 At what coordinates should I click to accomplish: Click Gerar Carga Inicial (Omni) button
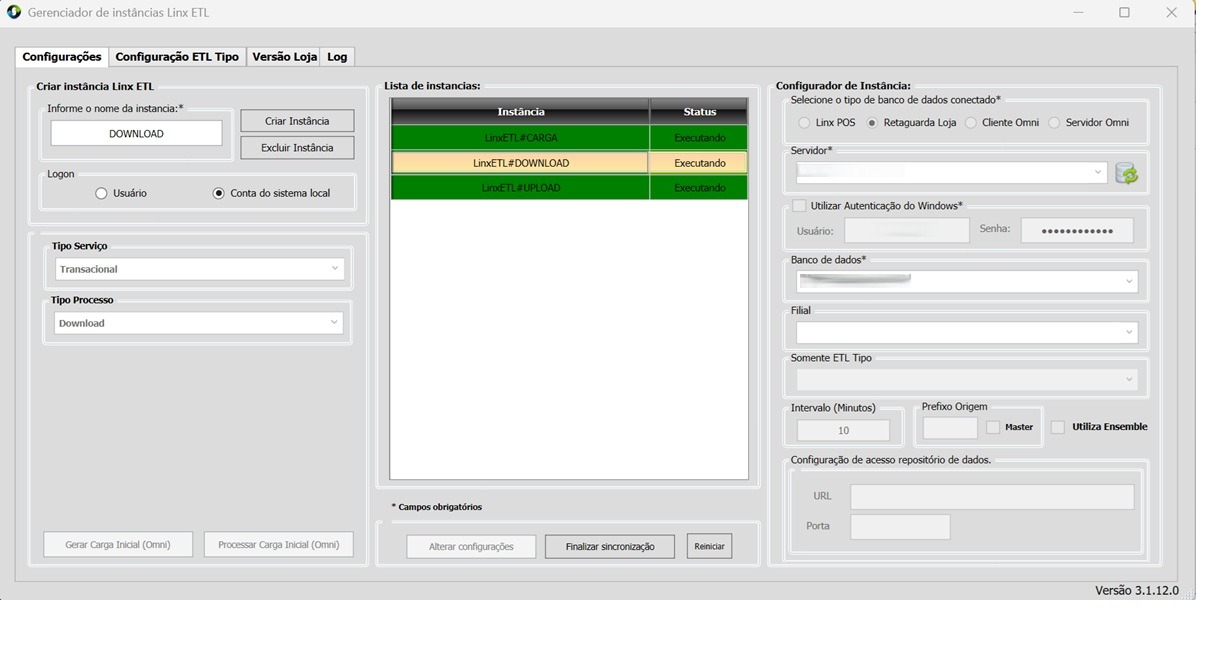coord(118,545)
